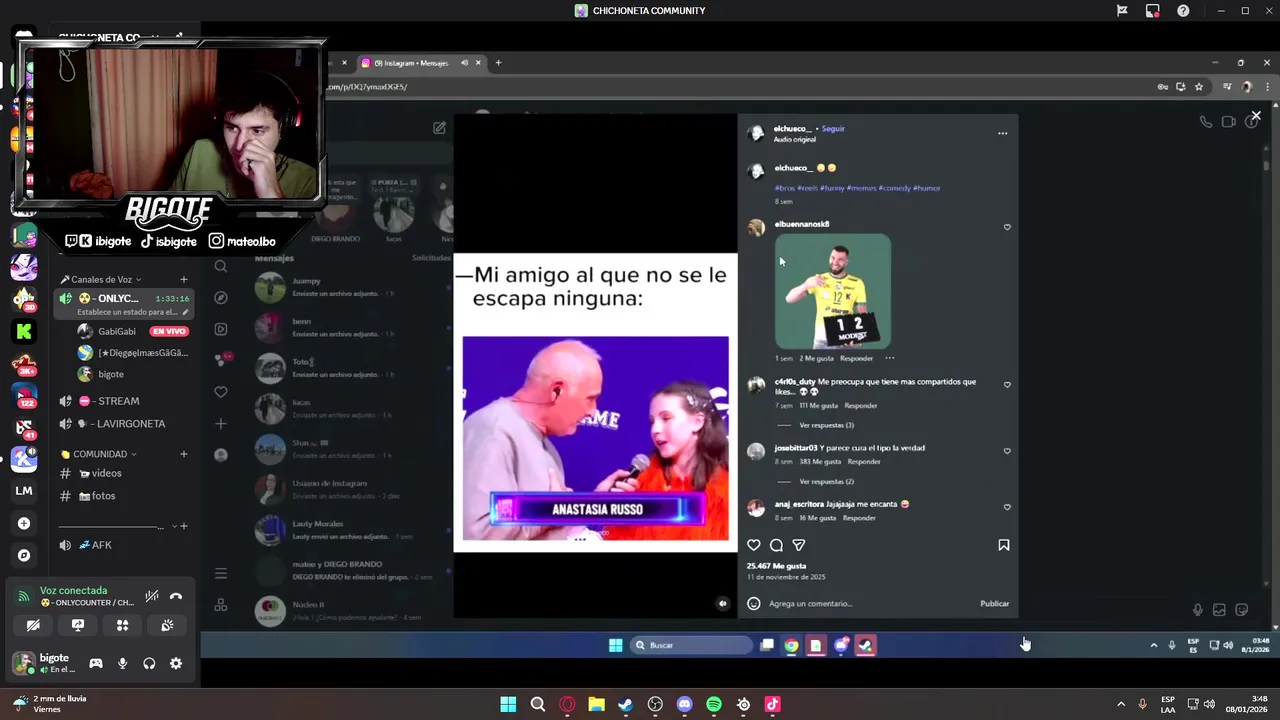The image size is (1280, 720).
Task: Open Instagram Explore compass icon
Action: pos(221,297)
